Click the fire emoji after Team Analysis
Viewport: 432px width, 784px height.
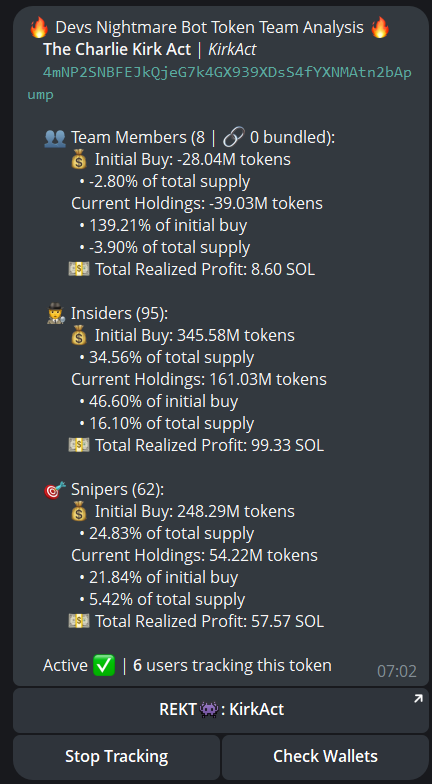pos(380,28)
